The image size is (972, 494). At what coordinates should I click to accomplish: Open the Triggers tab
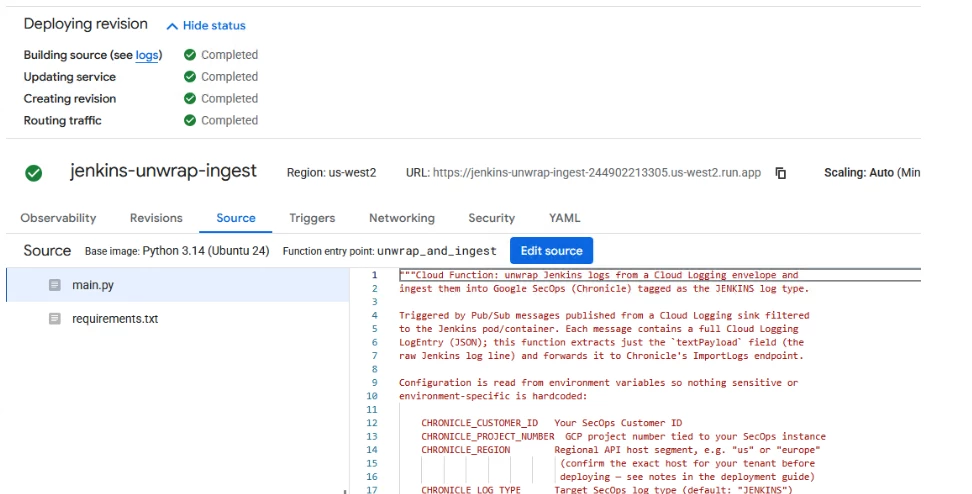(x=312, y=218)
